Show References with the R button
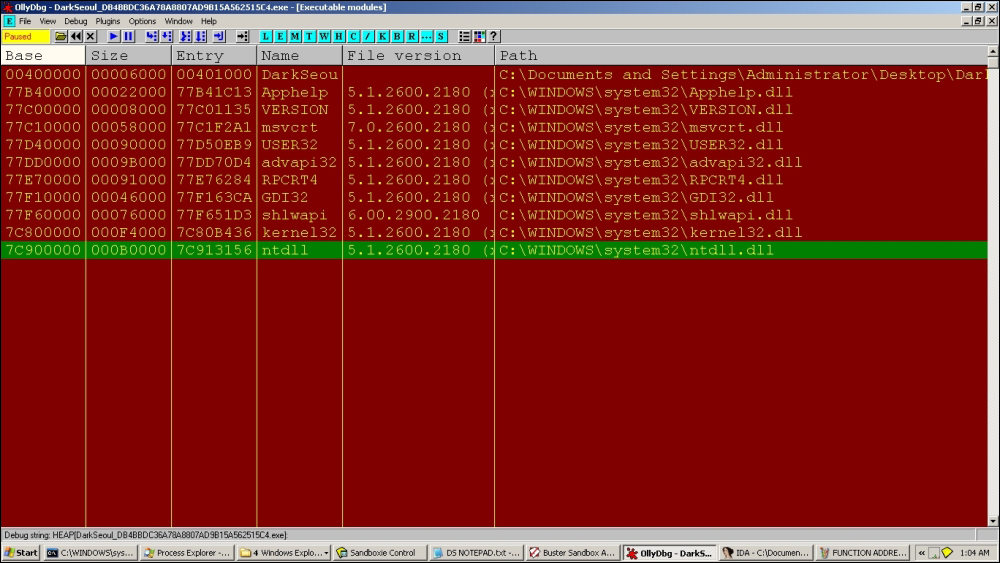The width and height of the screenshot is (1000, 563). coord(412,36)
